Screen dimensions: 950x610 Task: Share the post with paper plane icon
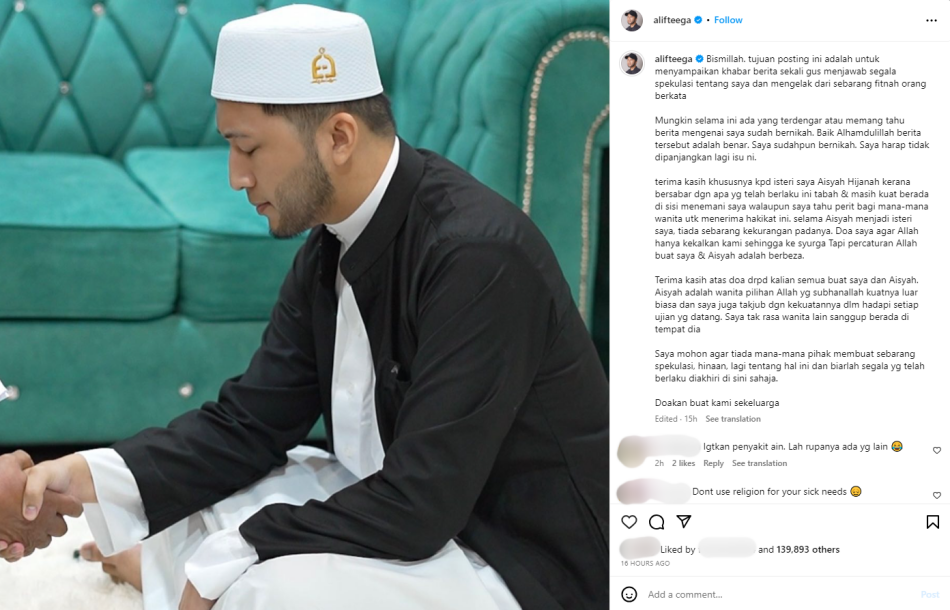tap(684, 521)
